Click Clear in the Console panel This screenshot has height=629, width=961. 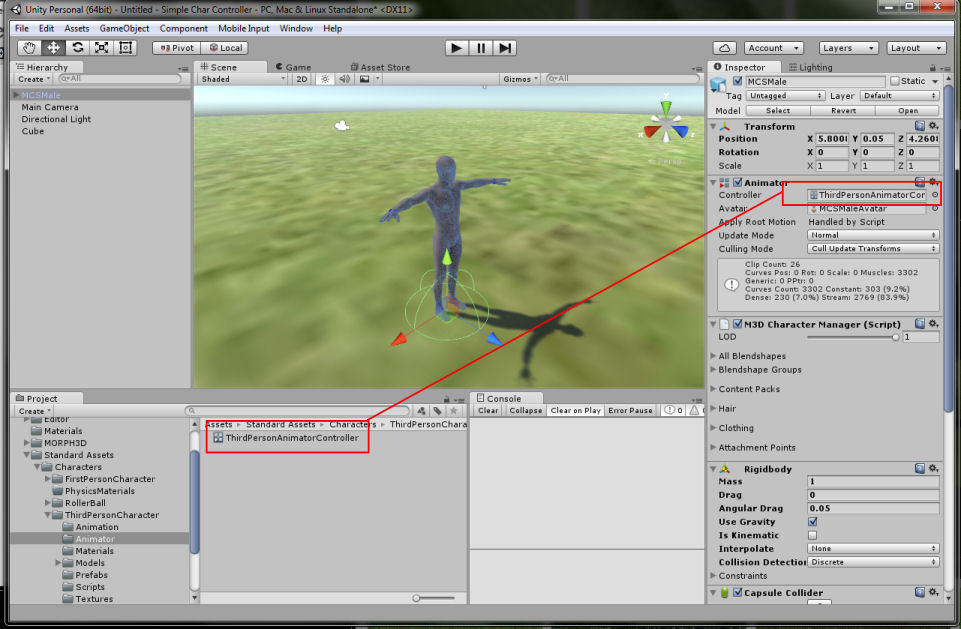[487, 410]
